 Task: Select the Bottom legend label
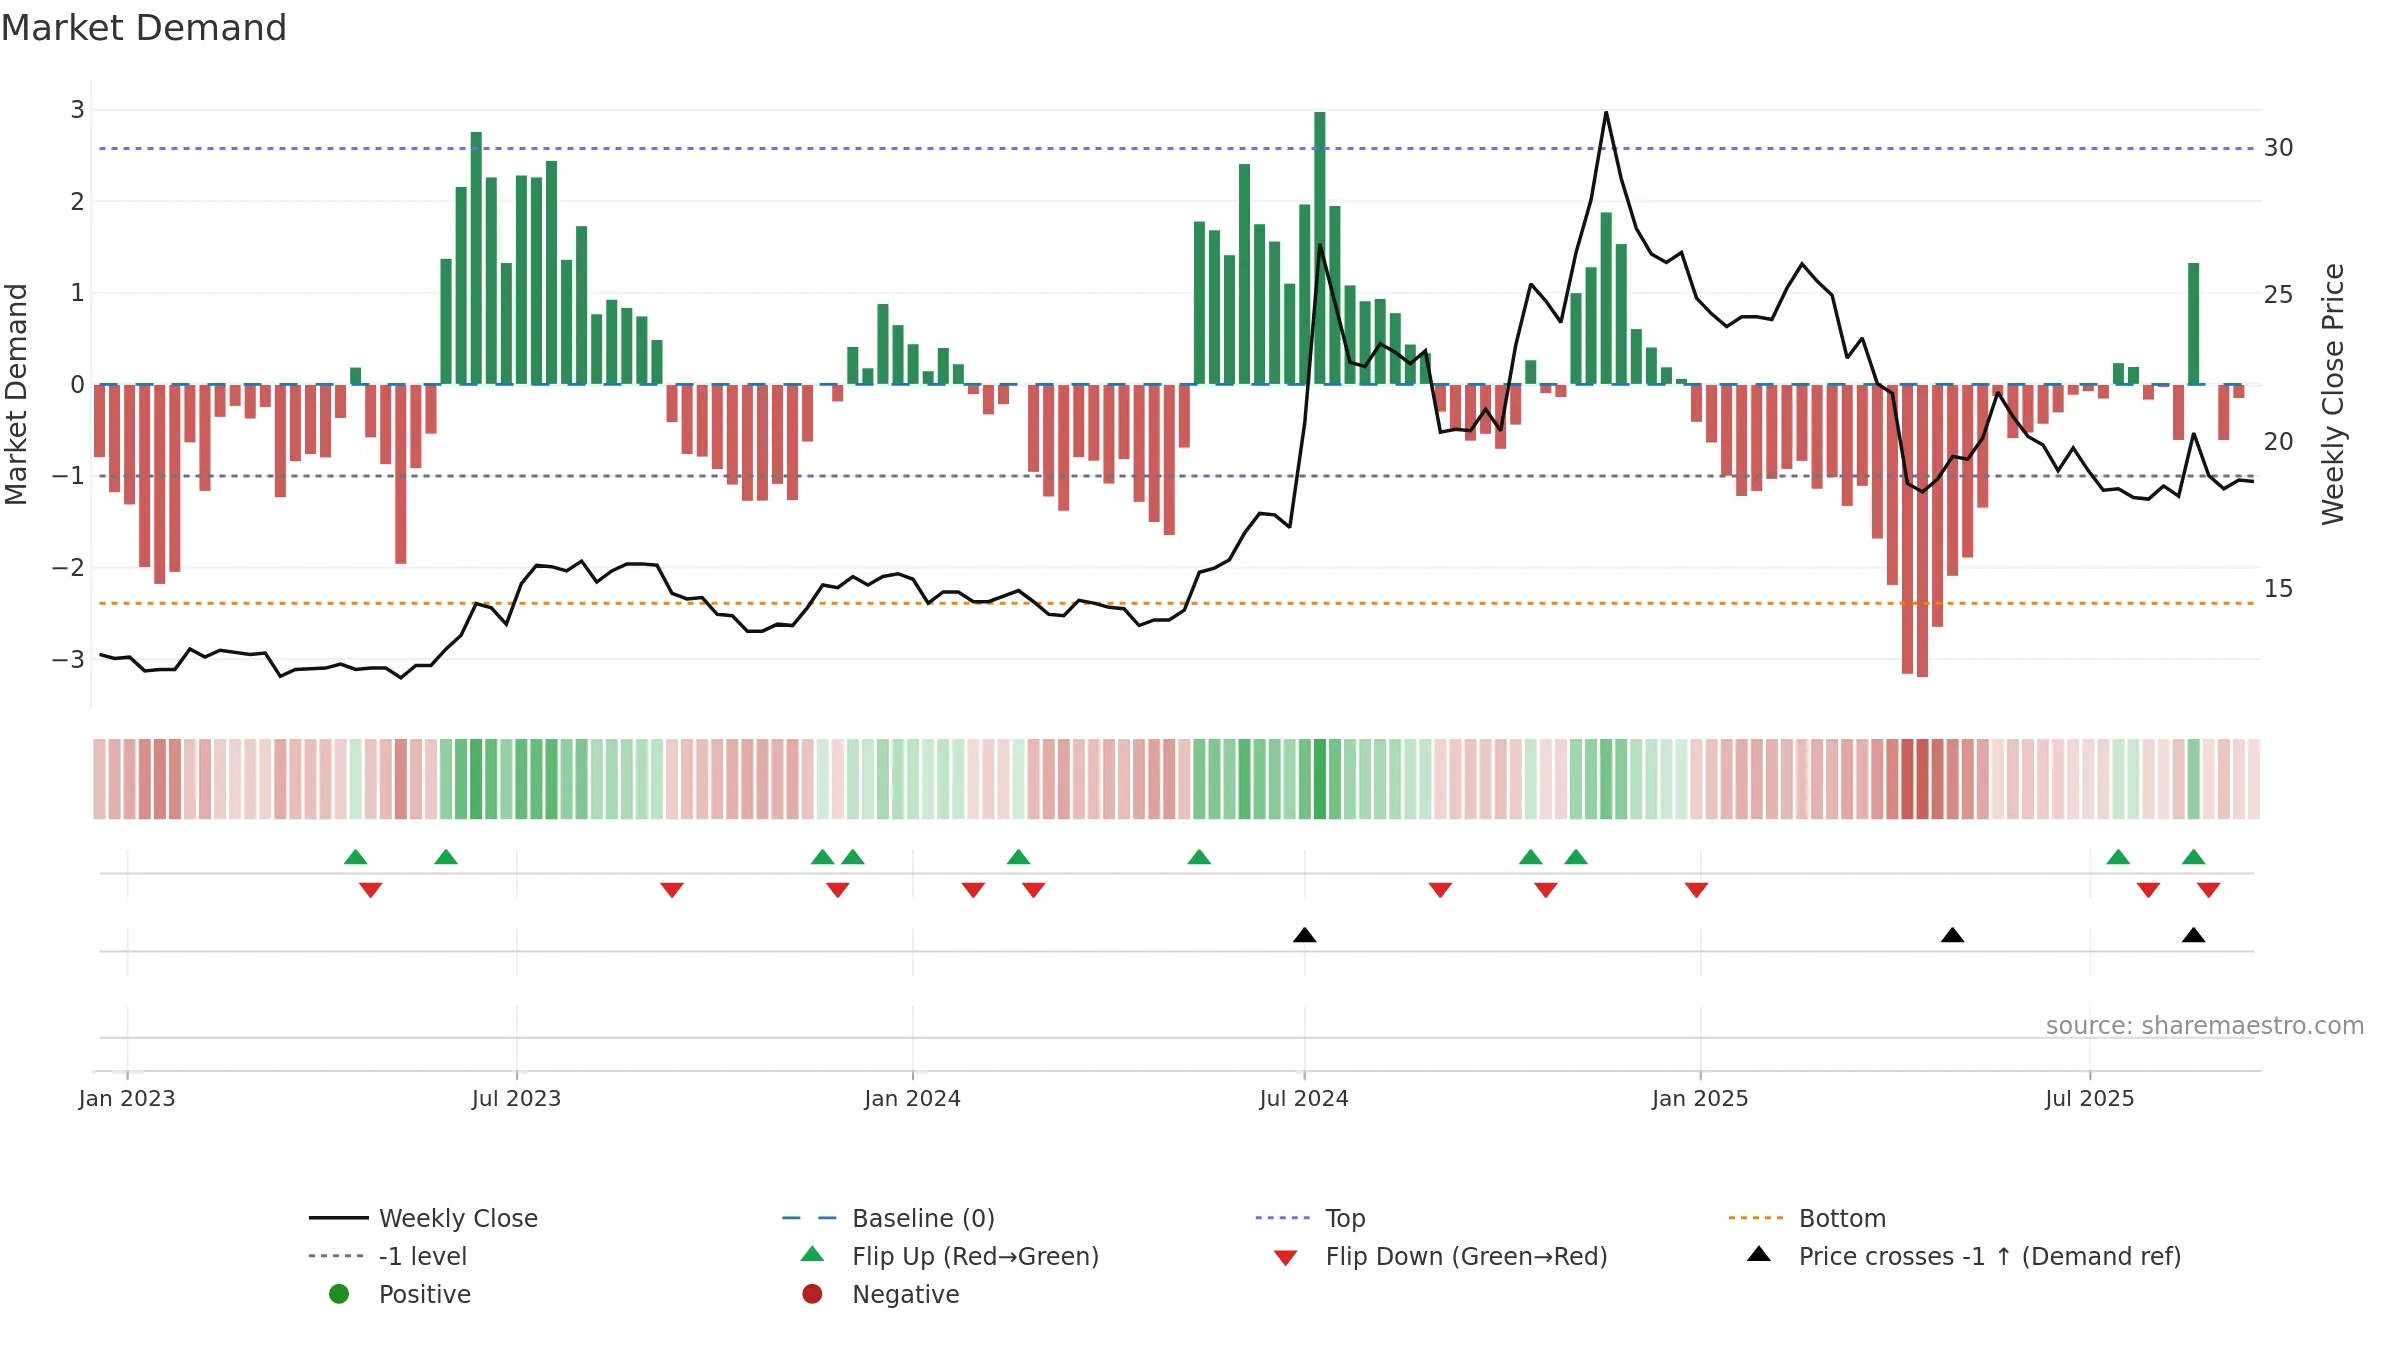(1842, 1218)
